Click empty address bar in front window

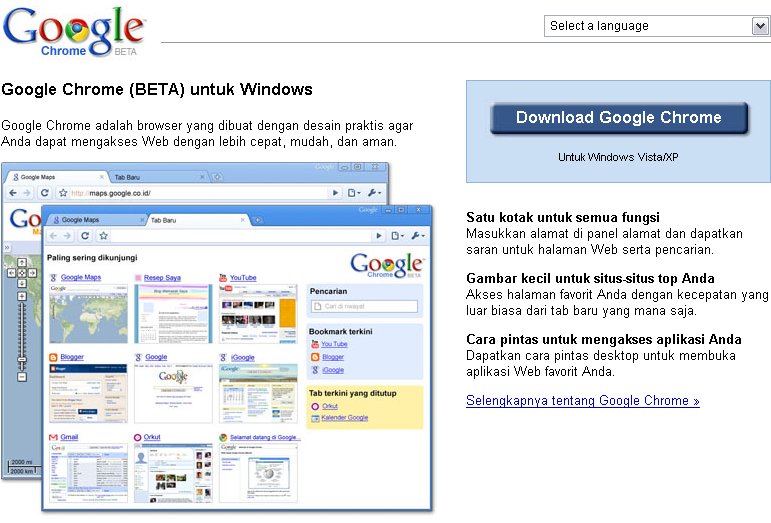241,236
